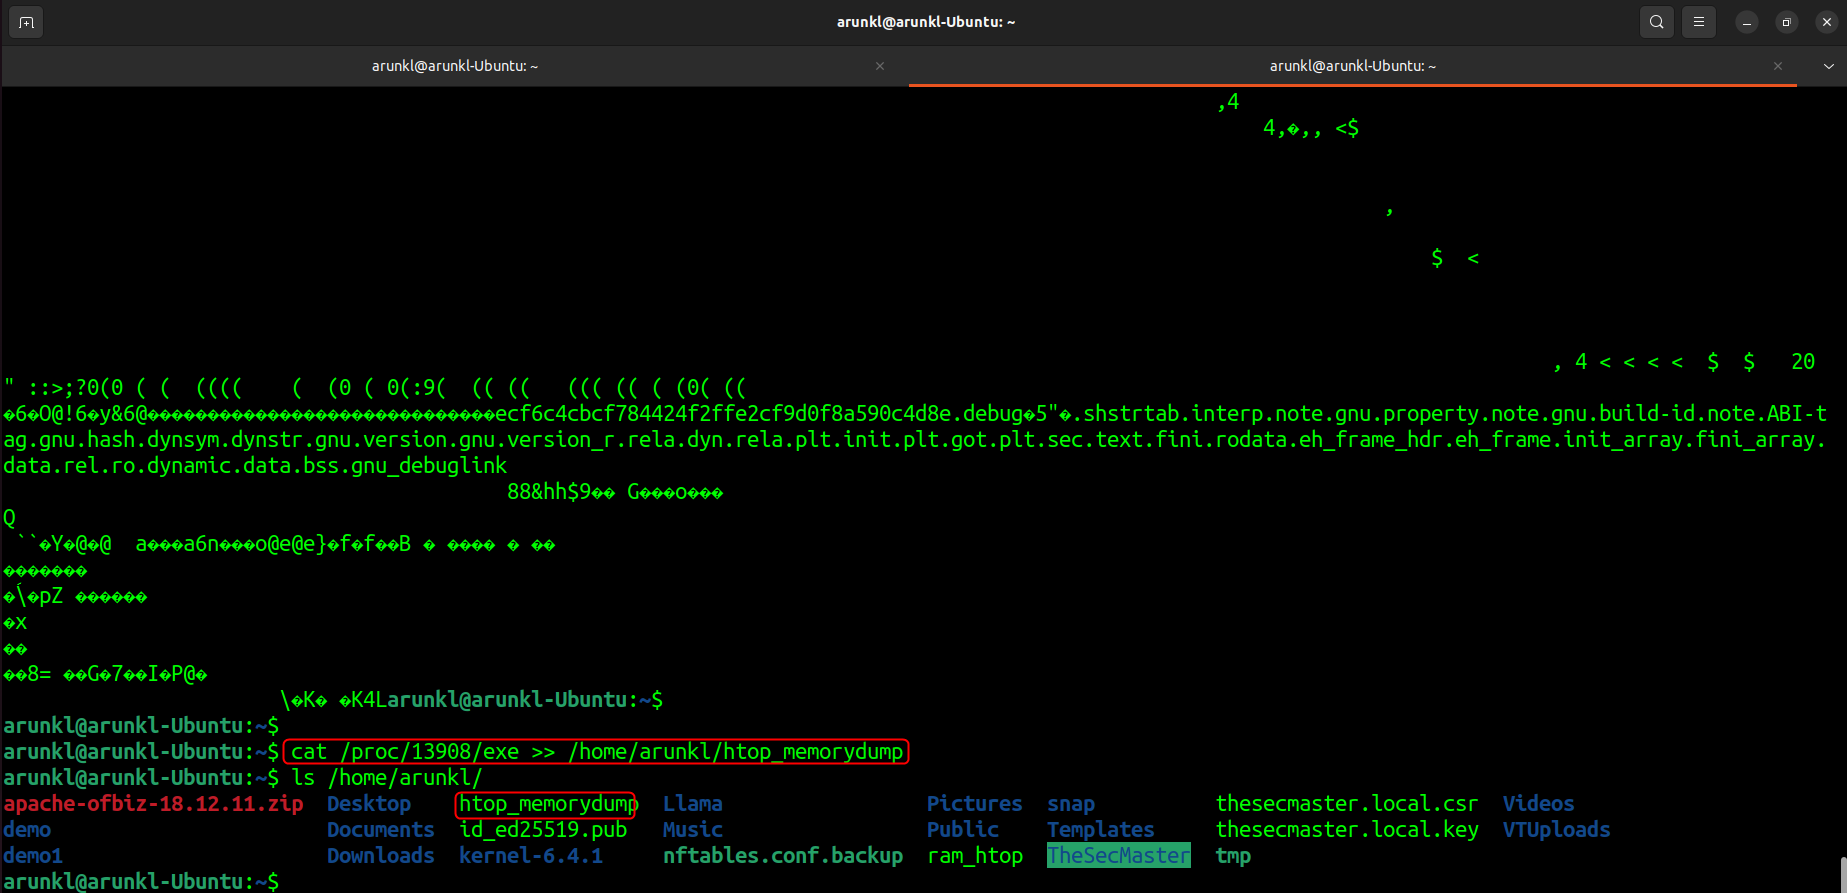Close the terminal window

click(x=1827, y=22)
